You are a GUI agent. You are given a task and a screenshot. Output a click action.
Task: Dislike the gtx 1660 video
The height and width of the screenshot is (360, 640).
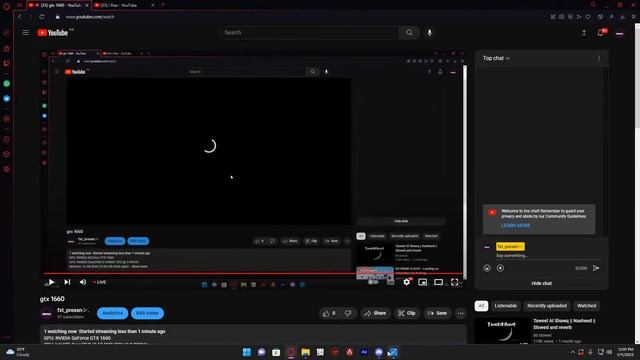tap(348, 313)
